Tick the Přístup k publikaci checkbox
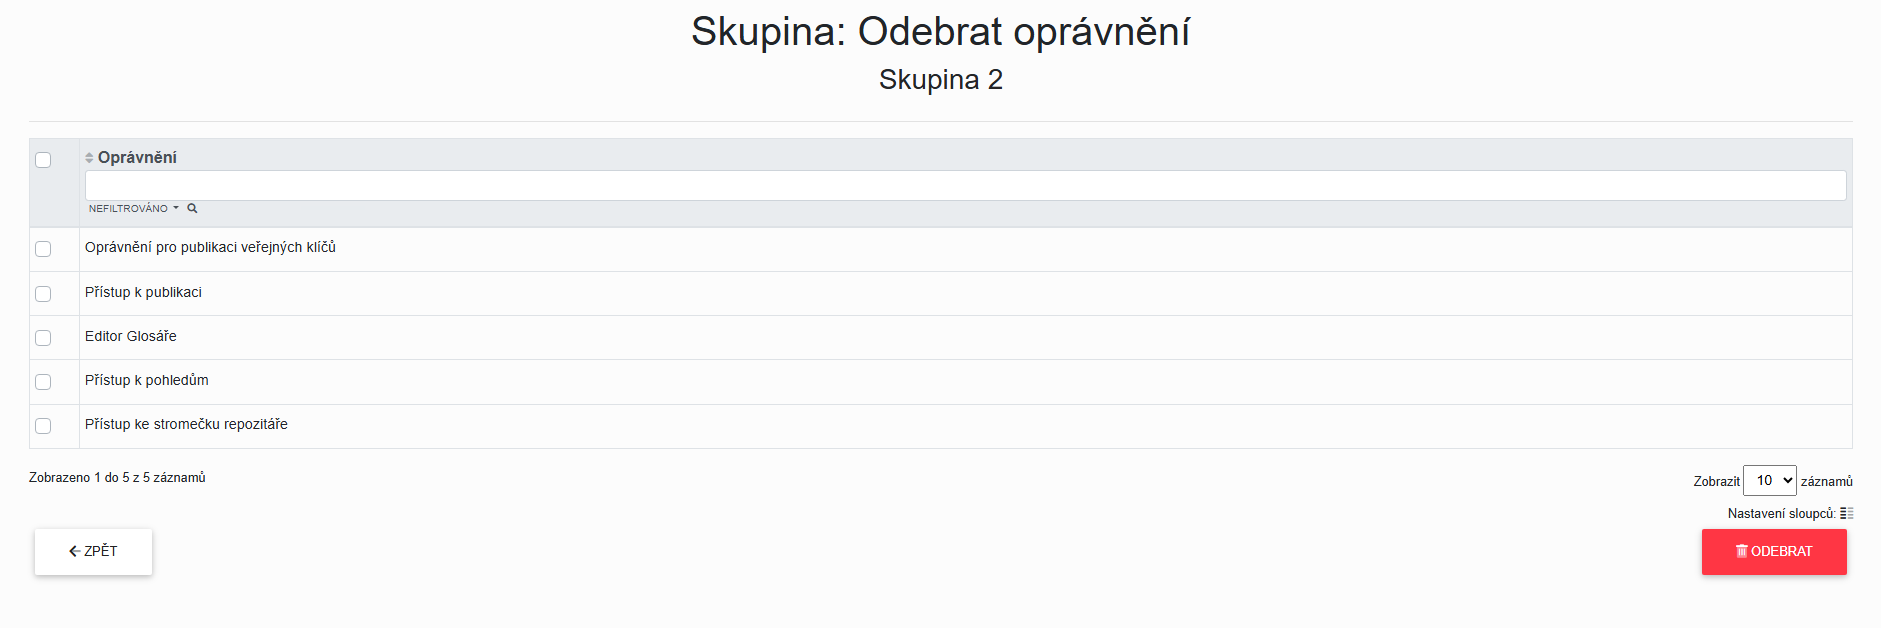Screen dimensions: 1881x628 [x=43, y=294]
